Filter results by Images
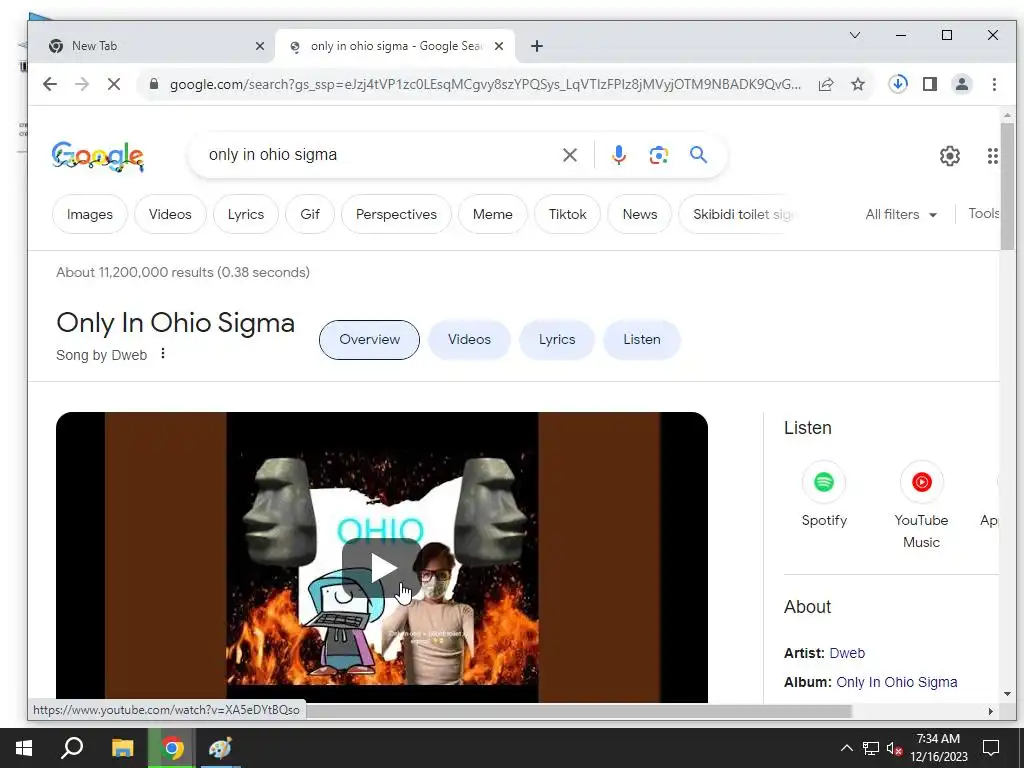This screenshot has width=1024, height=768. pyautogui.click(x=89, y=214)
